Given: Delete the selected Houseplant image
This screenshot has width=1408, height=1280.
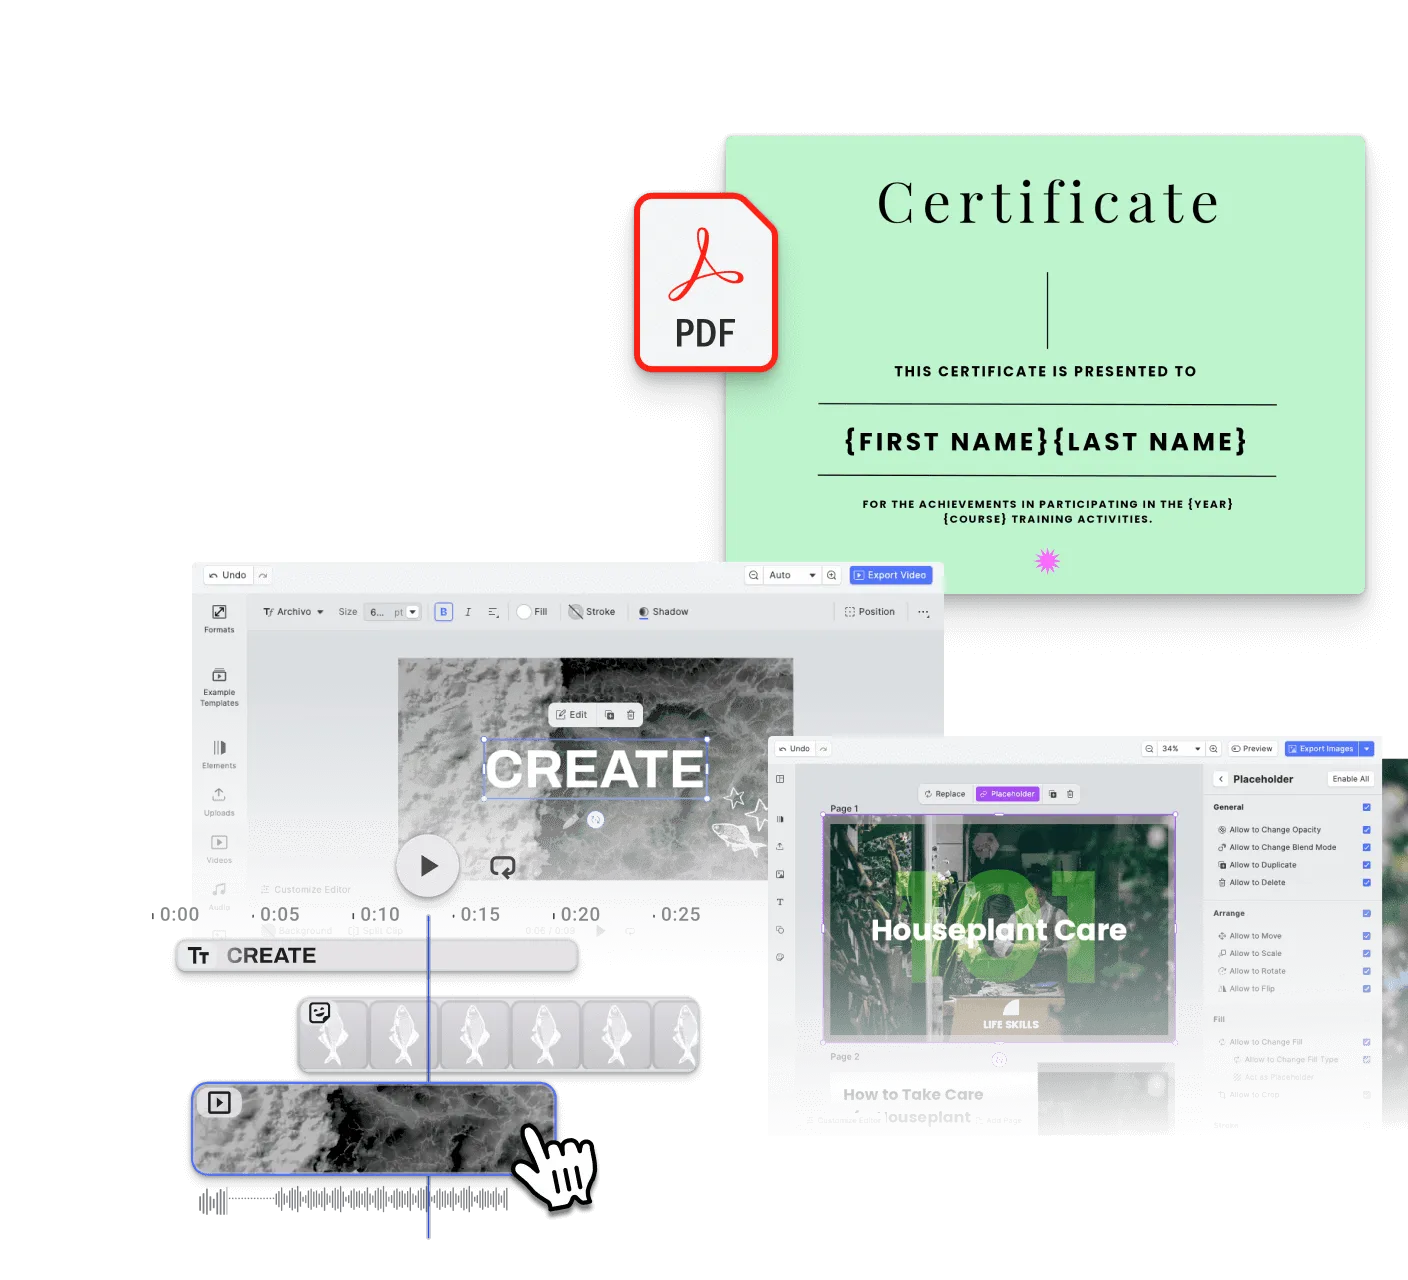Looking at the screenshot, I should [x=1070, y=794].
